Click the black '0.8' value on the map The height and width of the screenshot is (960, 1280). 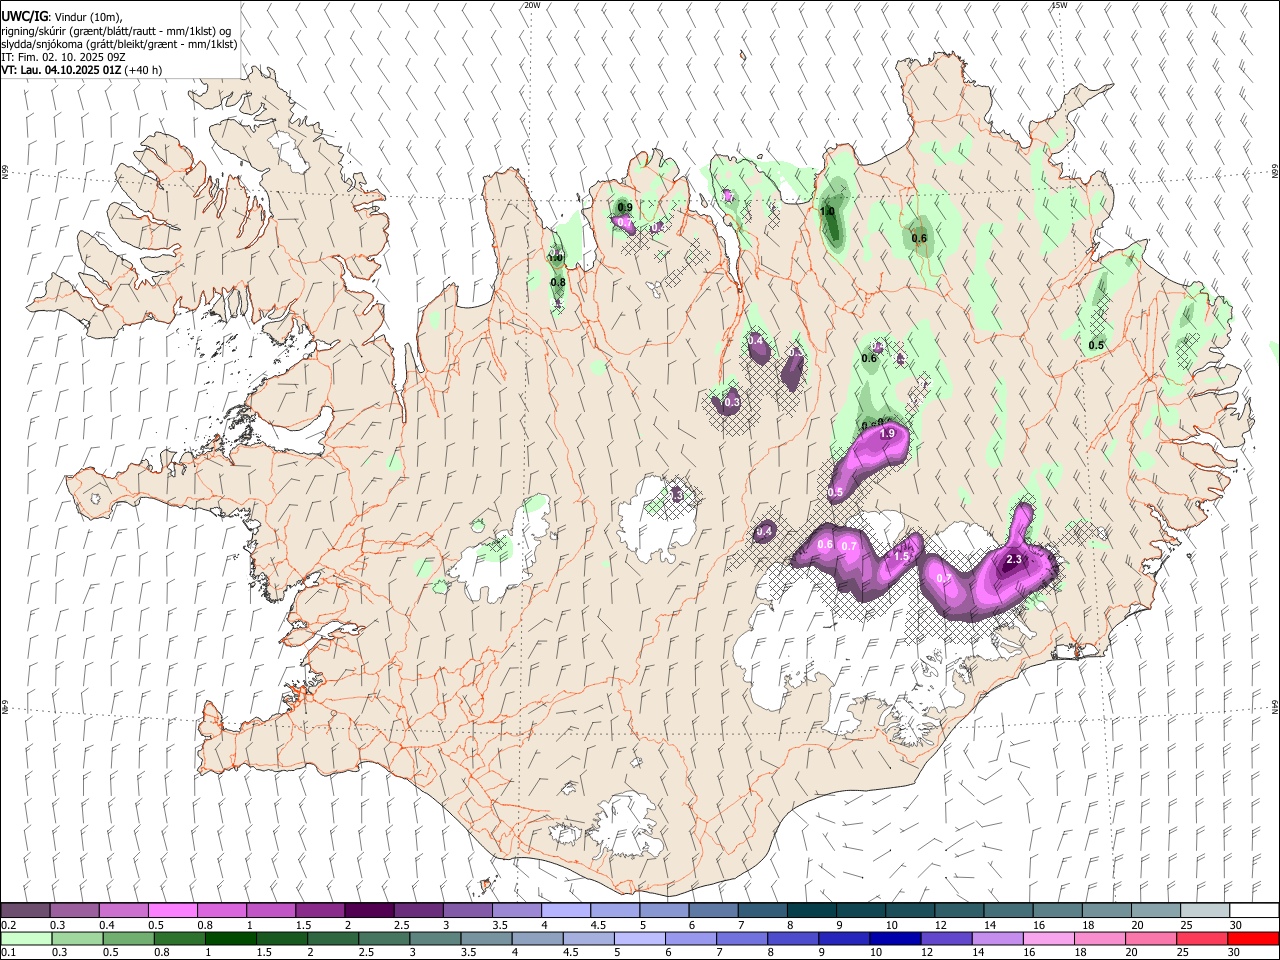[558, 282]
